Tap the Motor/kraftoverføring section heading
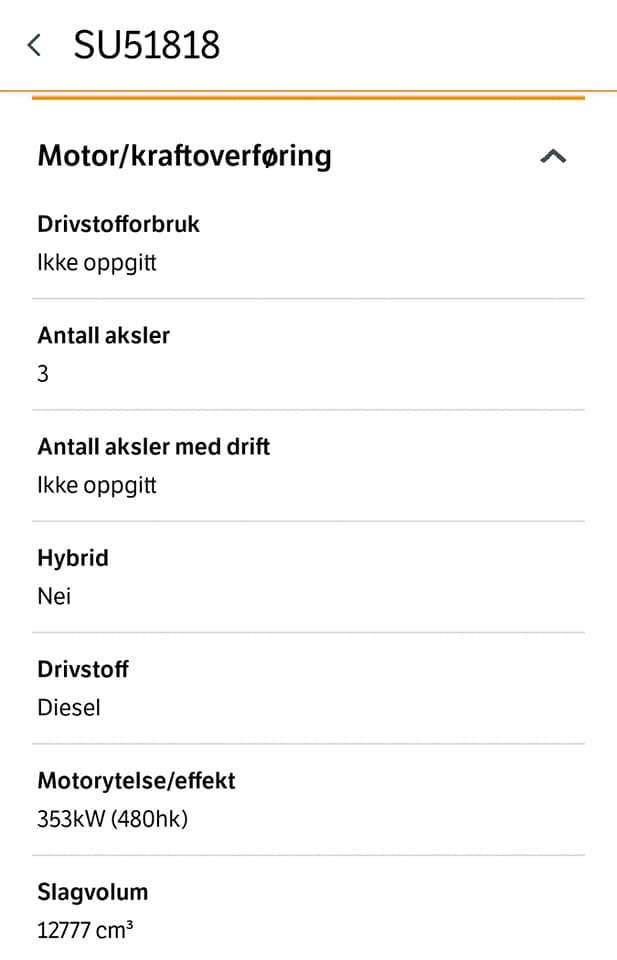The width and height of the screenshot is (617, 960). pyautogui.click(x=184, y=156)
